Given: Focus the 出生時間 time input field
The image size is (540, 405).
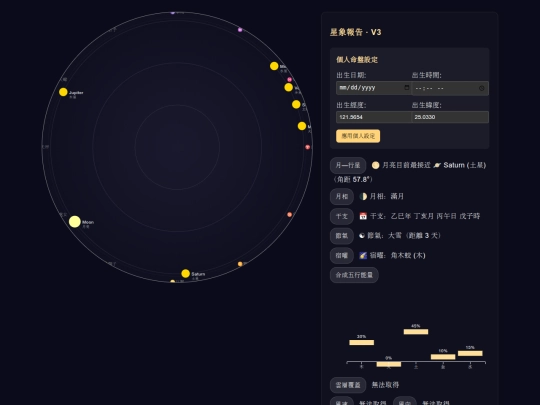Looking at the screenshot, I should coord(450,88).
